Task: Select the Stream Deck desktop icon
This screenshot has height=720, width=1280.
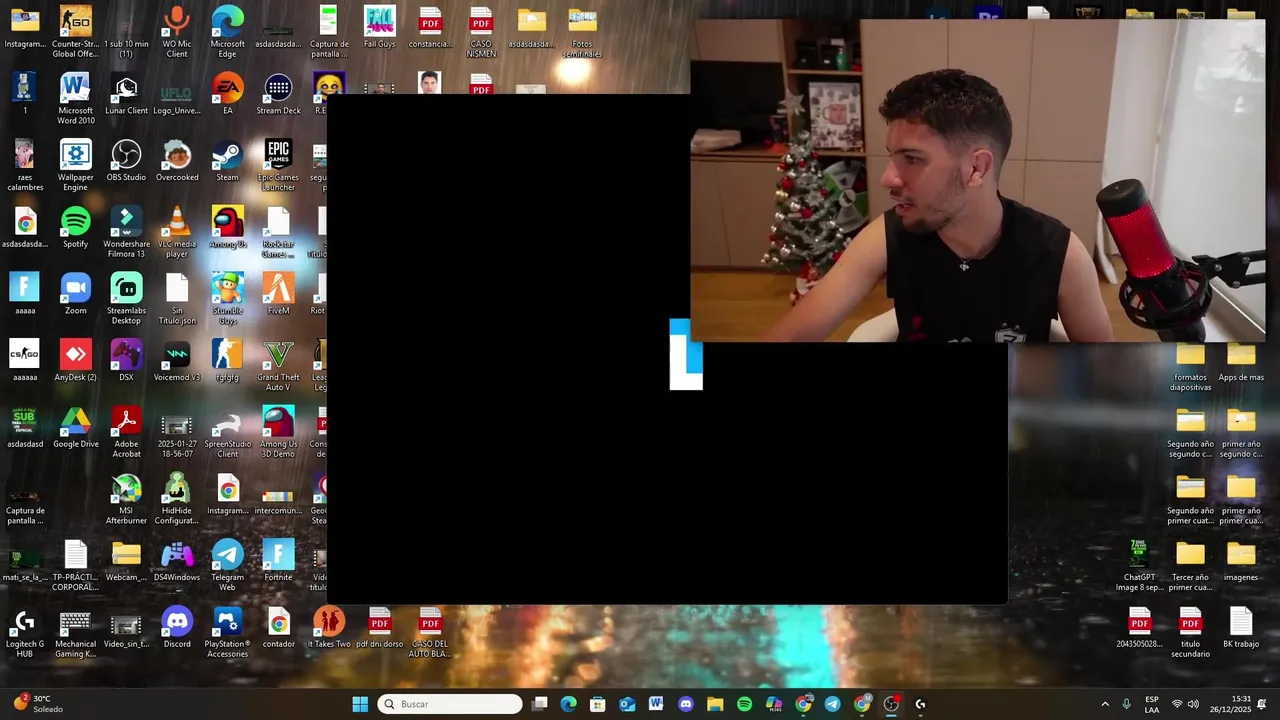Action: click(x=278, y=94)
